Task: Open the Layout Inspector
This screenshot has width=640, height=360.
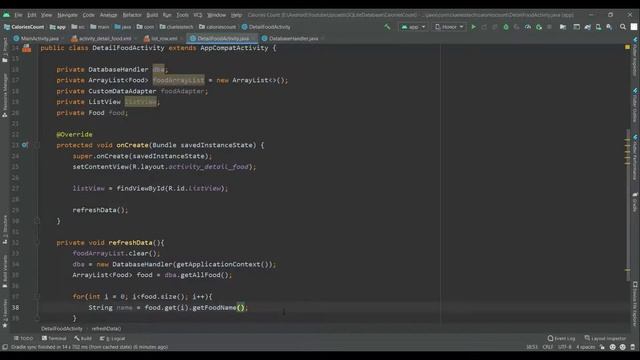Action: (605, 338)
